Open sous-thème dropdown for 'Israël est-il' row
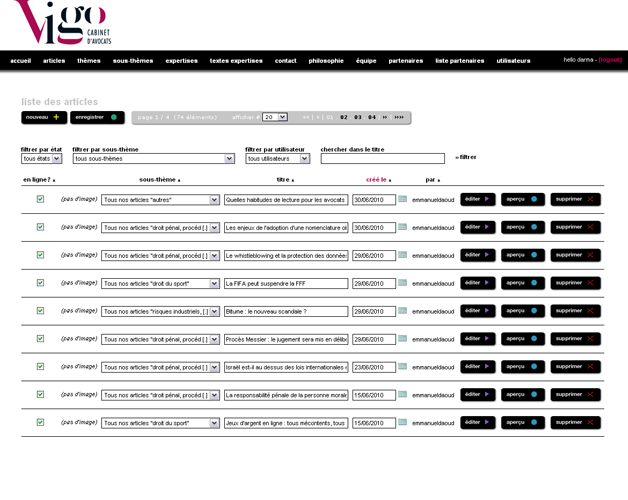 coord(161,367)
